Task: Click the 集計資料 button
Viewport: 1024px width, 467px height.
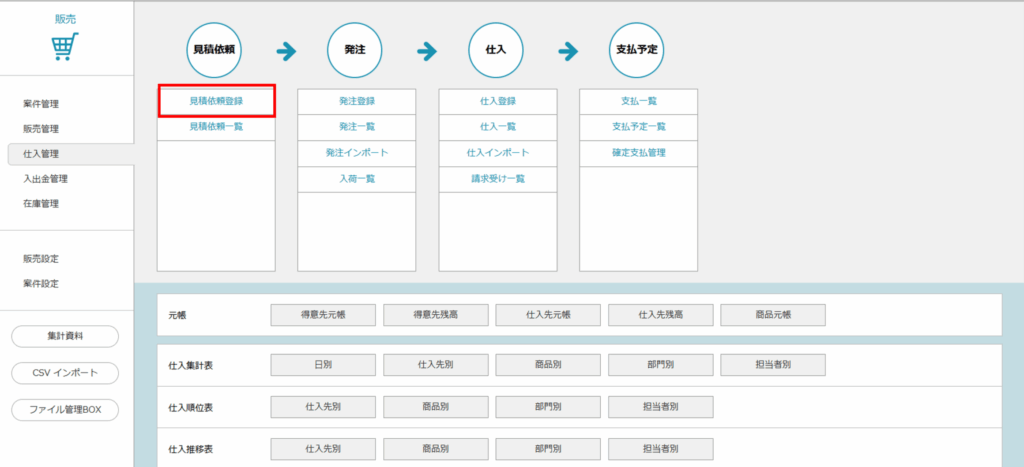Action: coord(65,336)
